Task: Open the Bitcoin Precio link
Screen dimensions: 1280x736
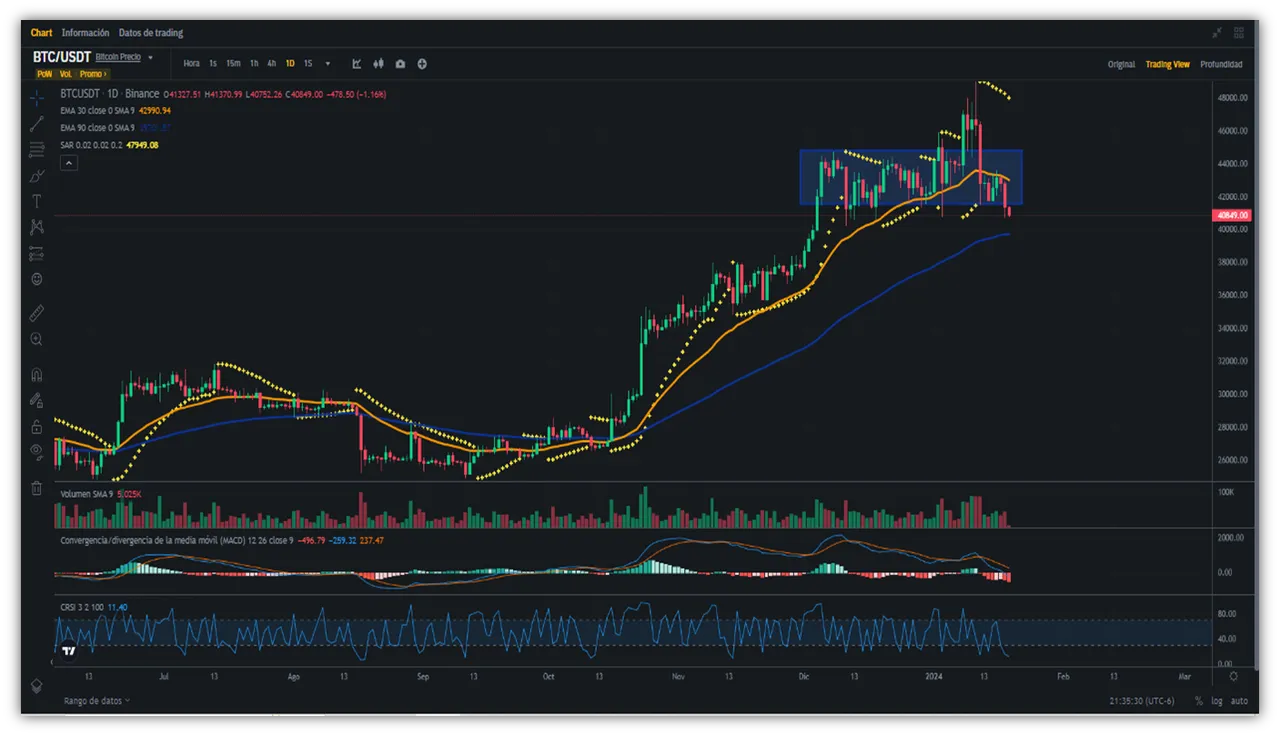Action: click(x=118, y=57)
